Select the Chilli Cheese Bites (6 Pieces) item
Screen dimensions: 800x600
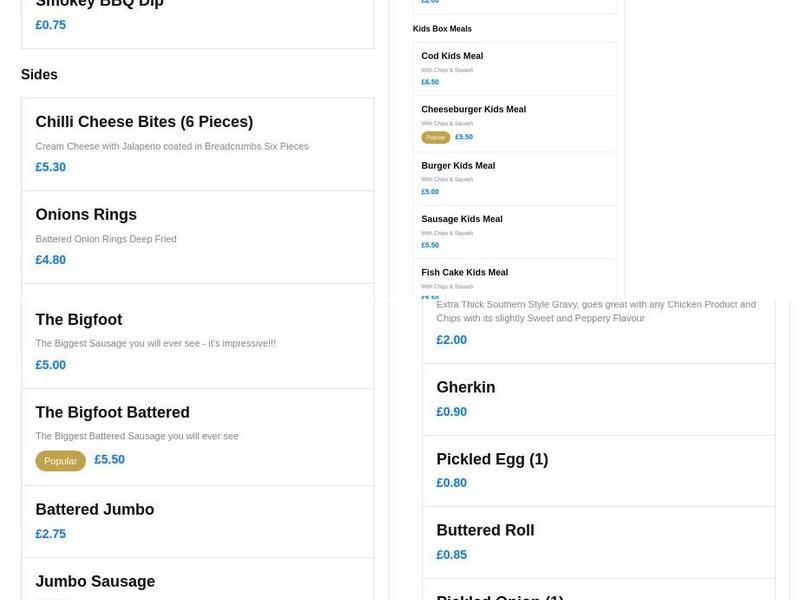pyautogui.click(x=144, y=122)
